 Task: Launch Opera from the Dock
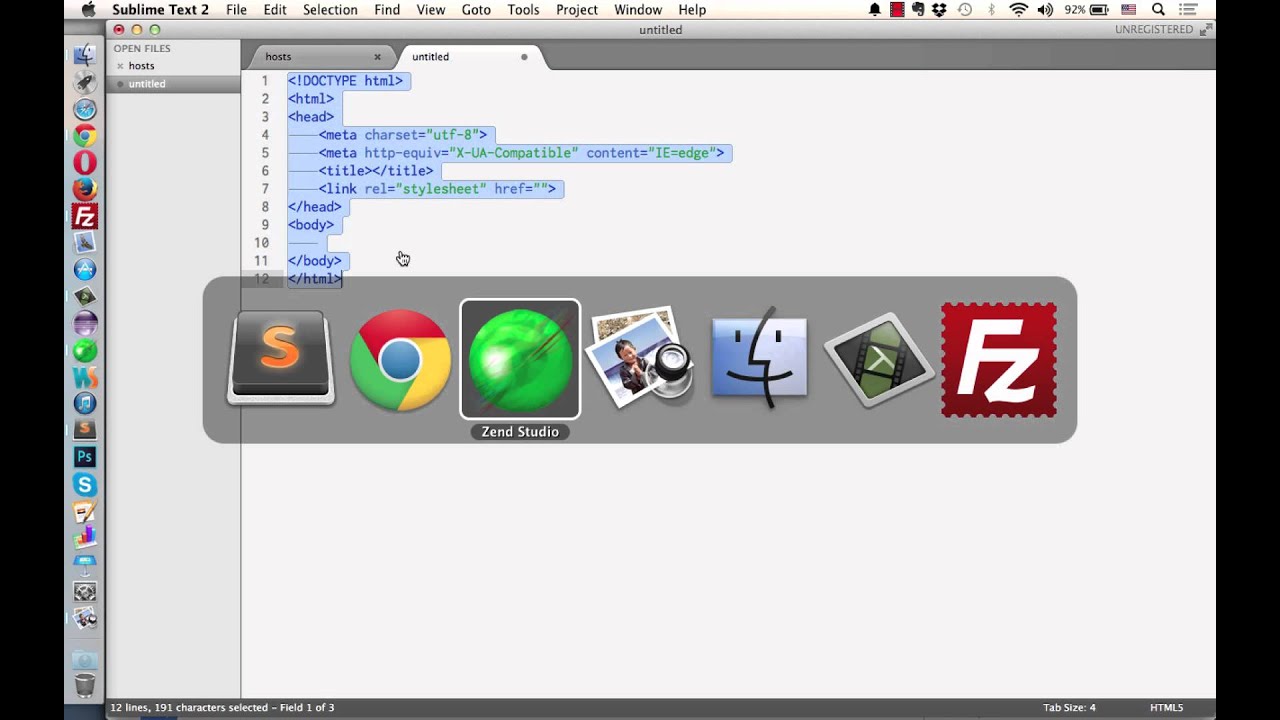click(x=85, y=162)
